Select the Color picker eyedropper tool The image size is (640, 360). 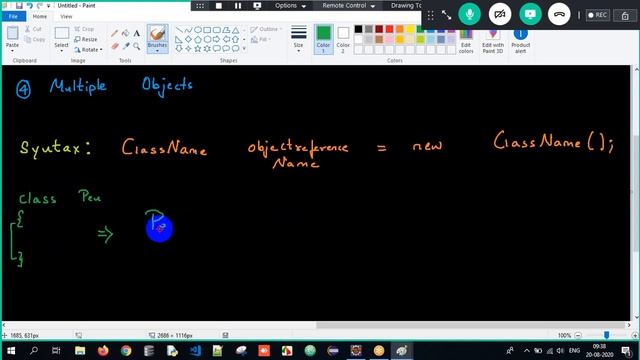(126, 47)
